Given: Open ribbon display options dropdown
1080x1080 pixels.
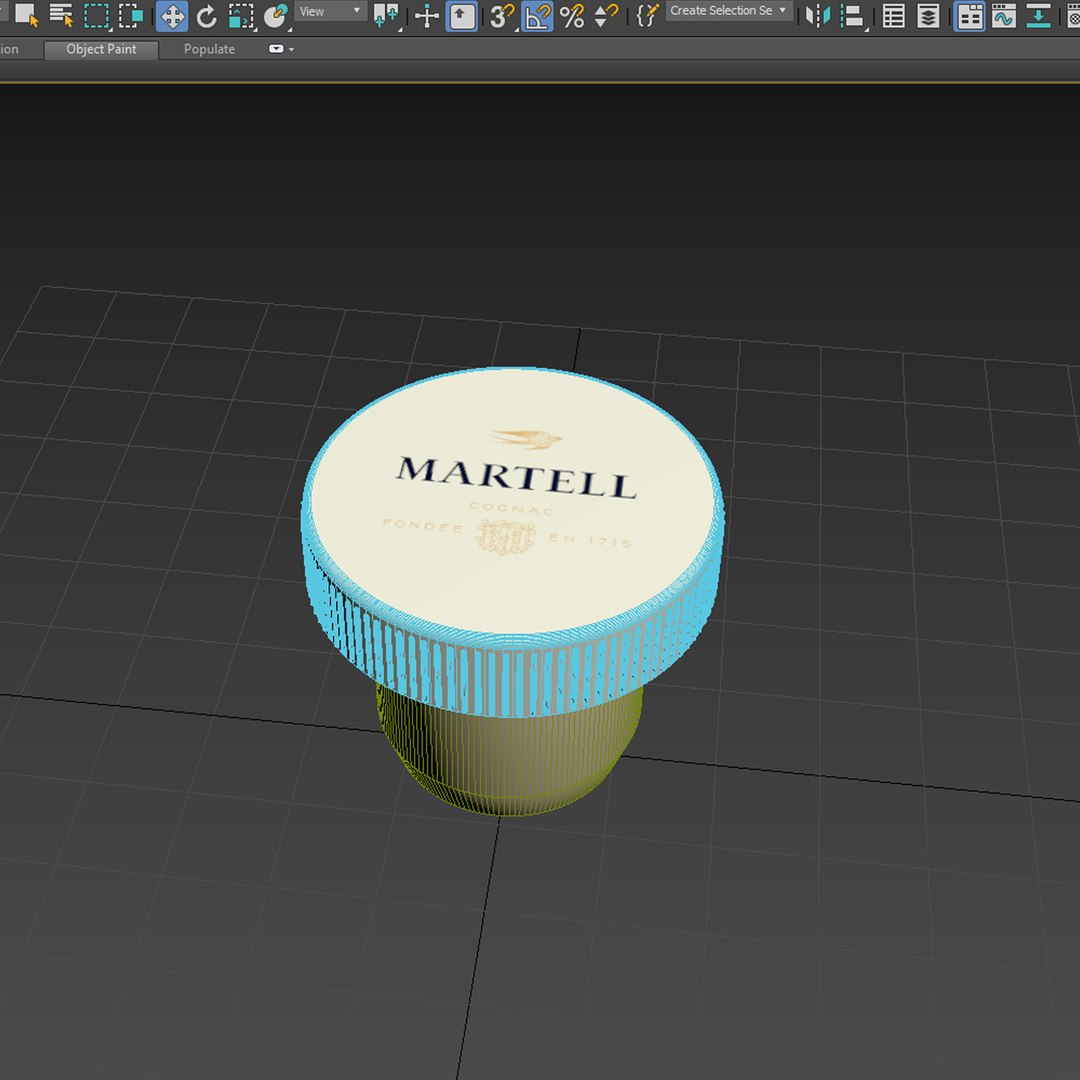Looking at the screenshot, I should [282, 49].
